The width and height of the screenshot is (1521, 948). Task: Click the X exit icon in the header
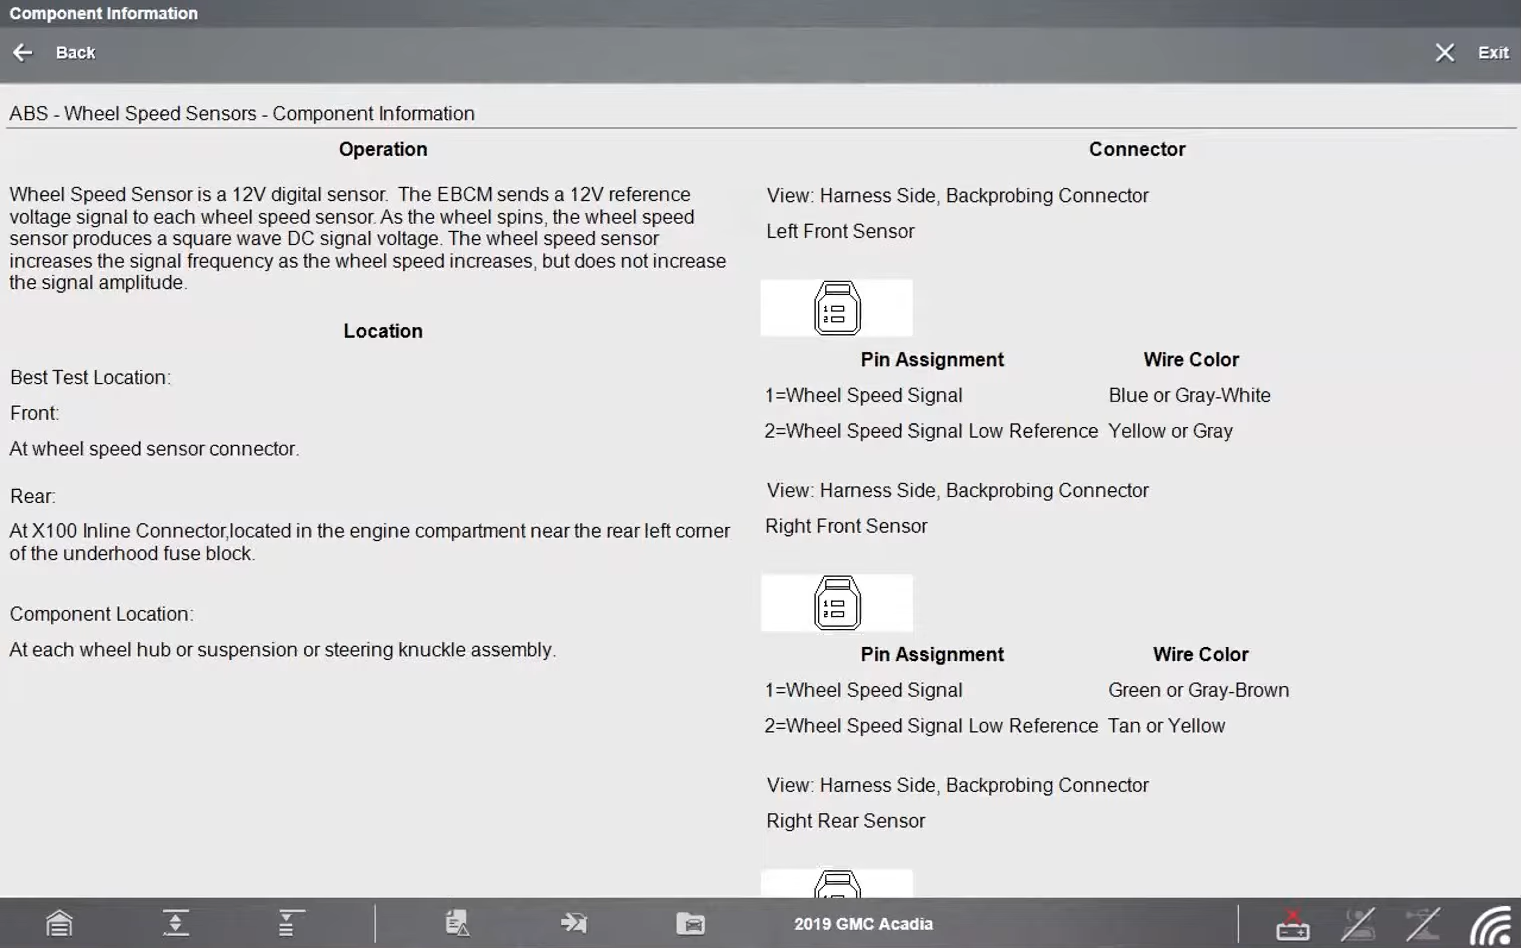(1444, 53)
